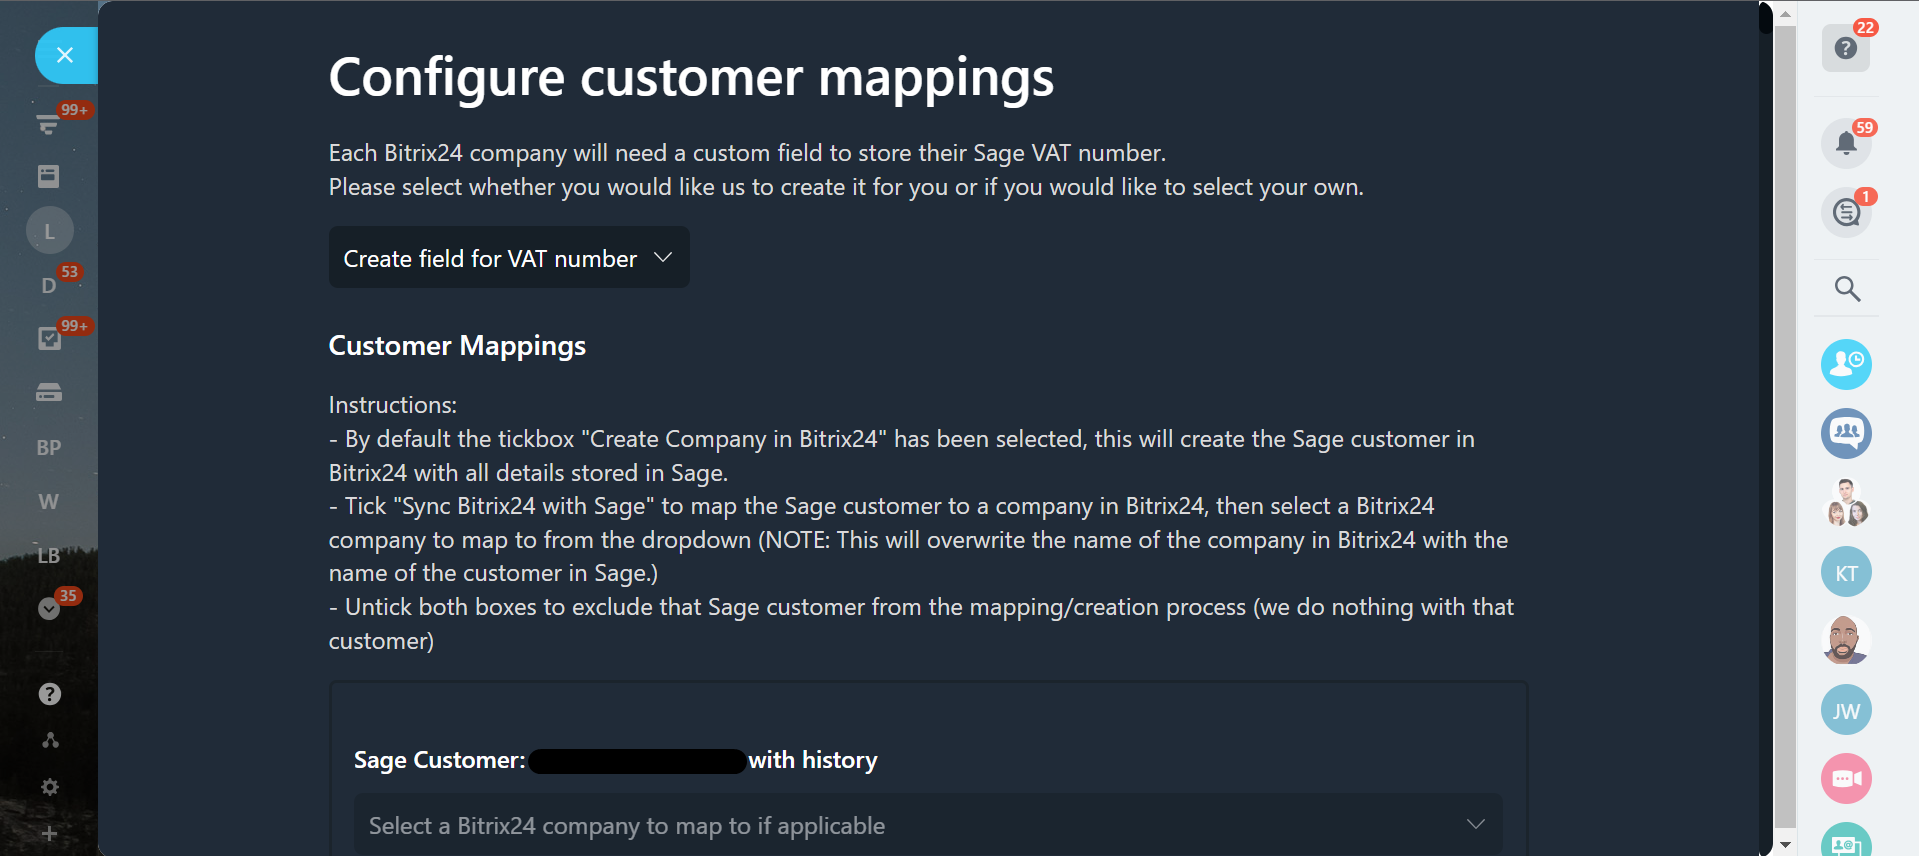The width and height of the screenshot is (1919, 856).
Task: Click the search magnifier icon
Action: coord(1847,289)
